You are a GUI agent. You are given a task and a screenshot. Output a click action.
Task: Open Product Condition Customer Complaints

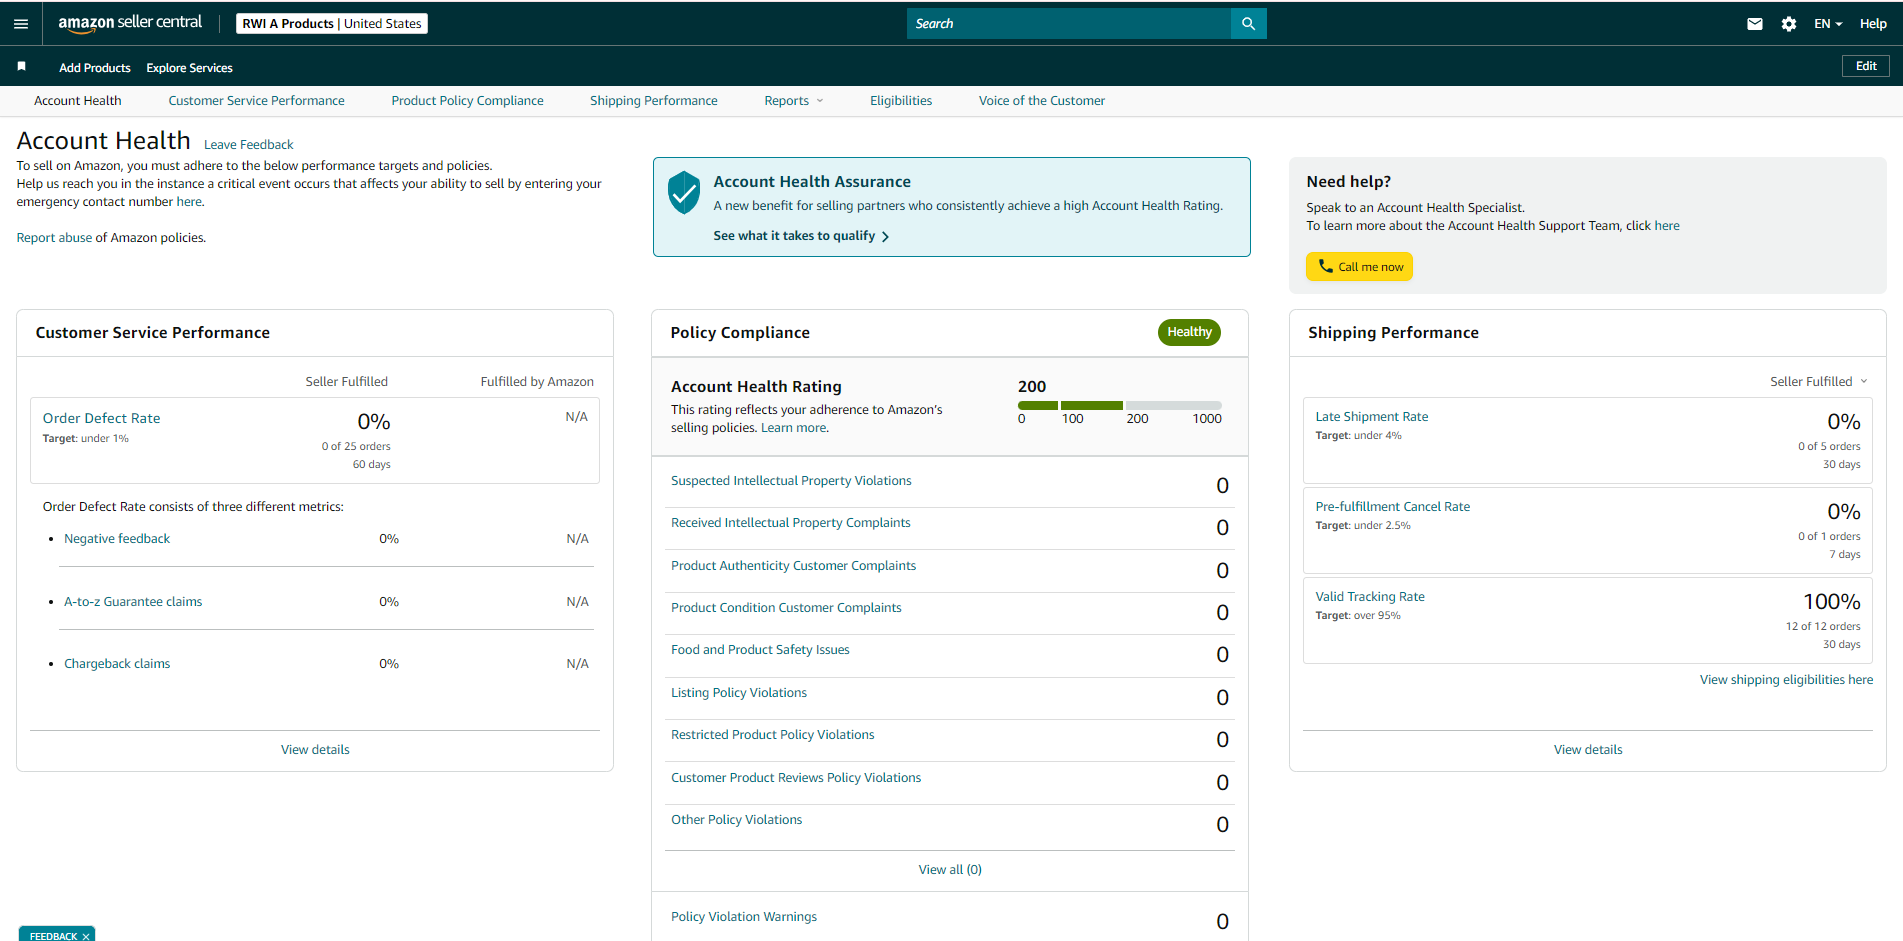pos(786,608)
